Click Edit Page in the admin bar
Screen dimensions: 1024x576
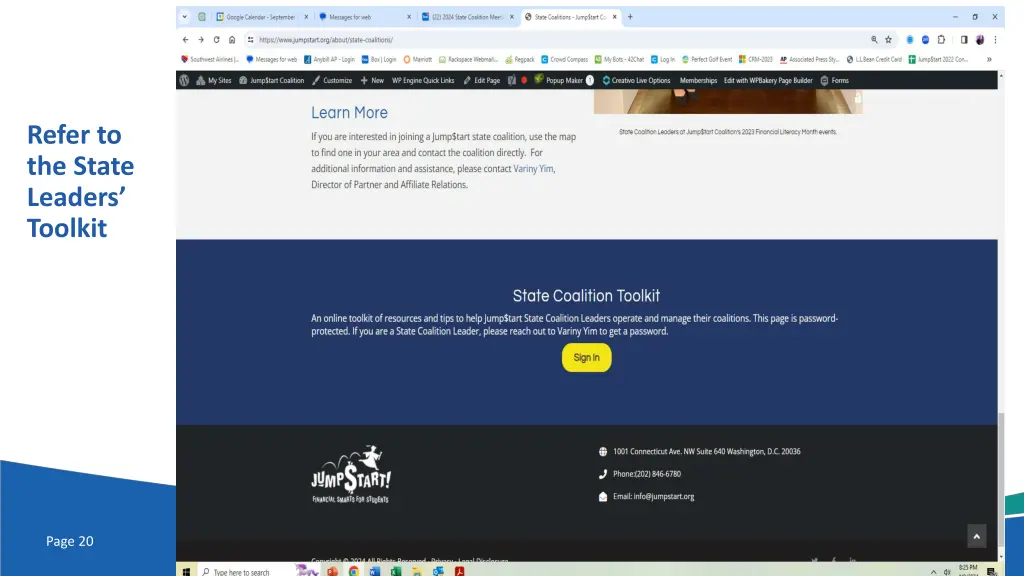coord(481,80)
